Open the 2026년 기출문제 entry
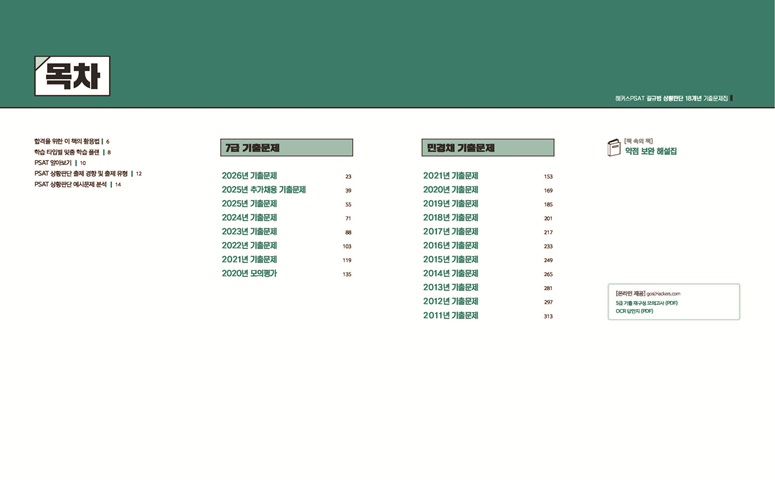Image resolution: width=775 pixels, height=480 pixels. coord(249,175)
